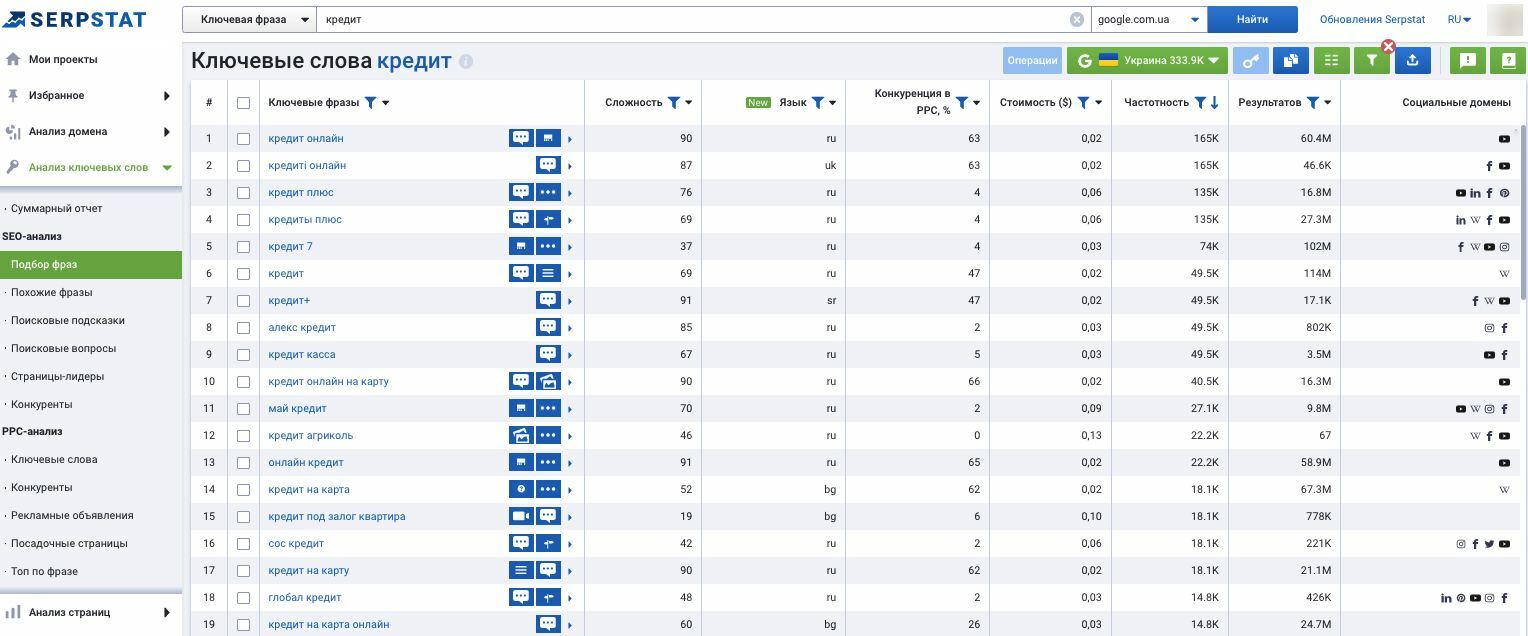This screenshot has width=1528, height=636.
Task: Click the copy to clipboard icon button
Action: pos(1290,60)
